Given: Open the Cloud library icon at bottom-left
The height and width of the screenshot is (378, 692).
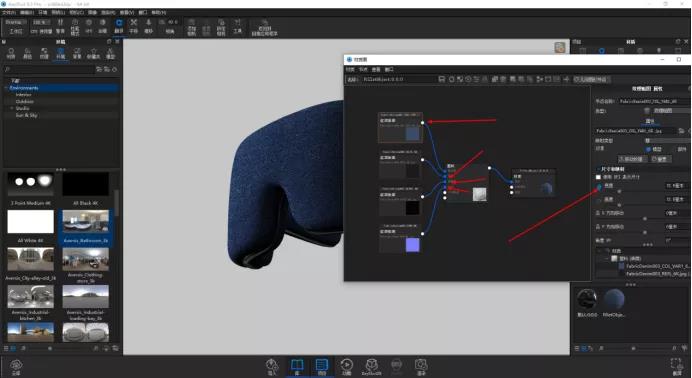Looking at the screenshot, I should click(x=16, y=367).
